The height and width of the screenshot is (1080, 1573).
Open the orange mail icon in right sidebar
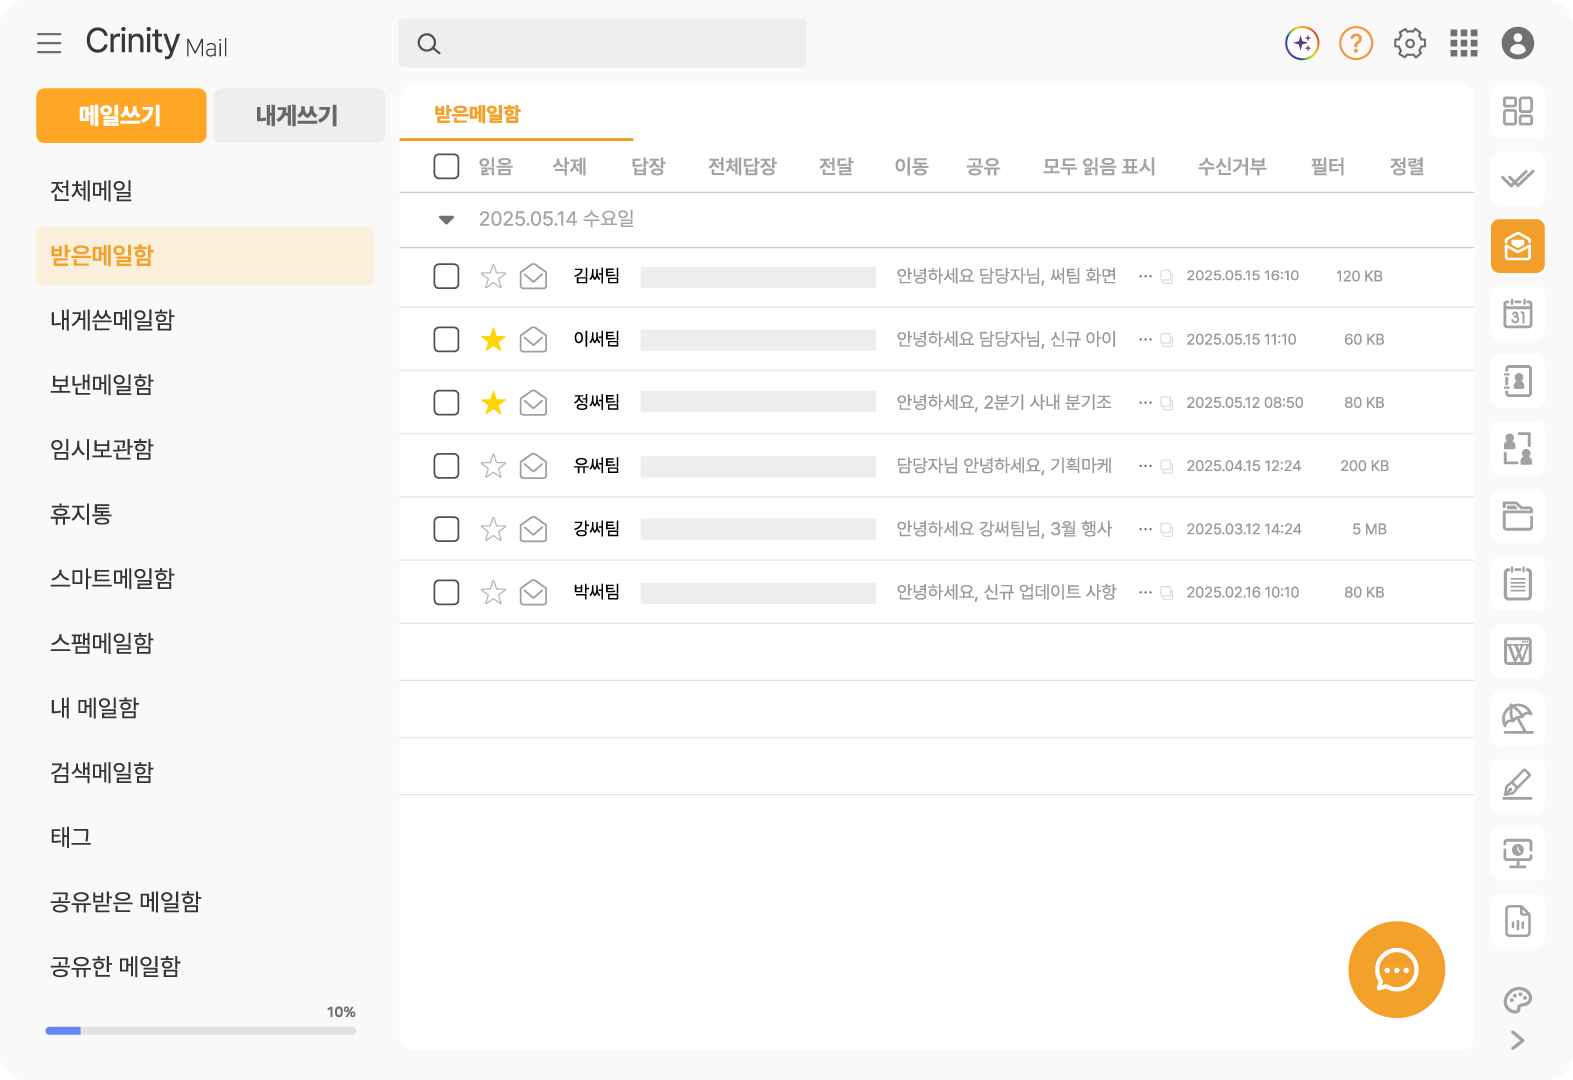(1518, 246)
